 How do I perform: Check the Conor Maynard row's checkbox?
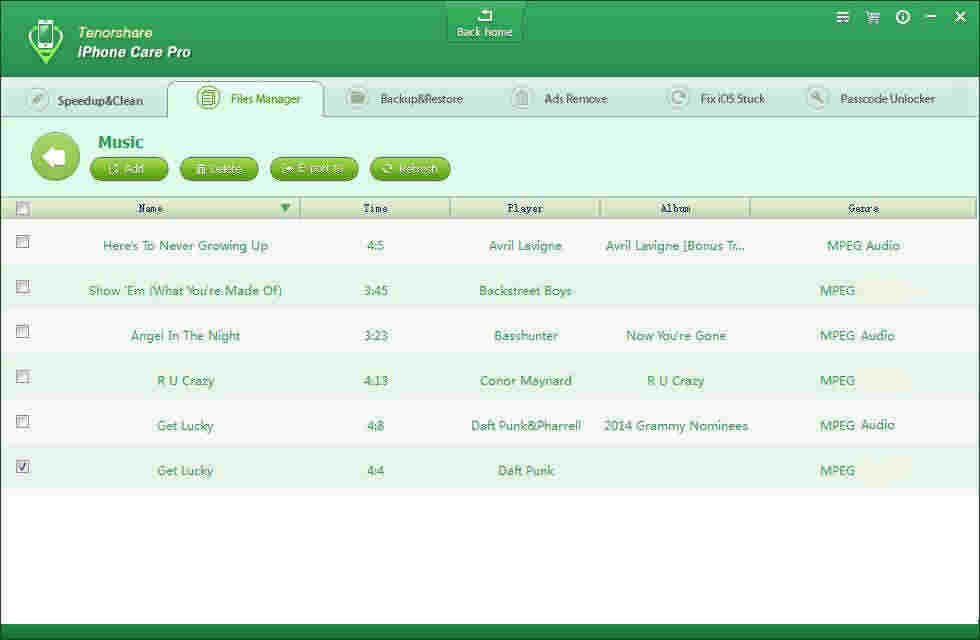pos(23,376)
